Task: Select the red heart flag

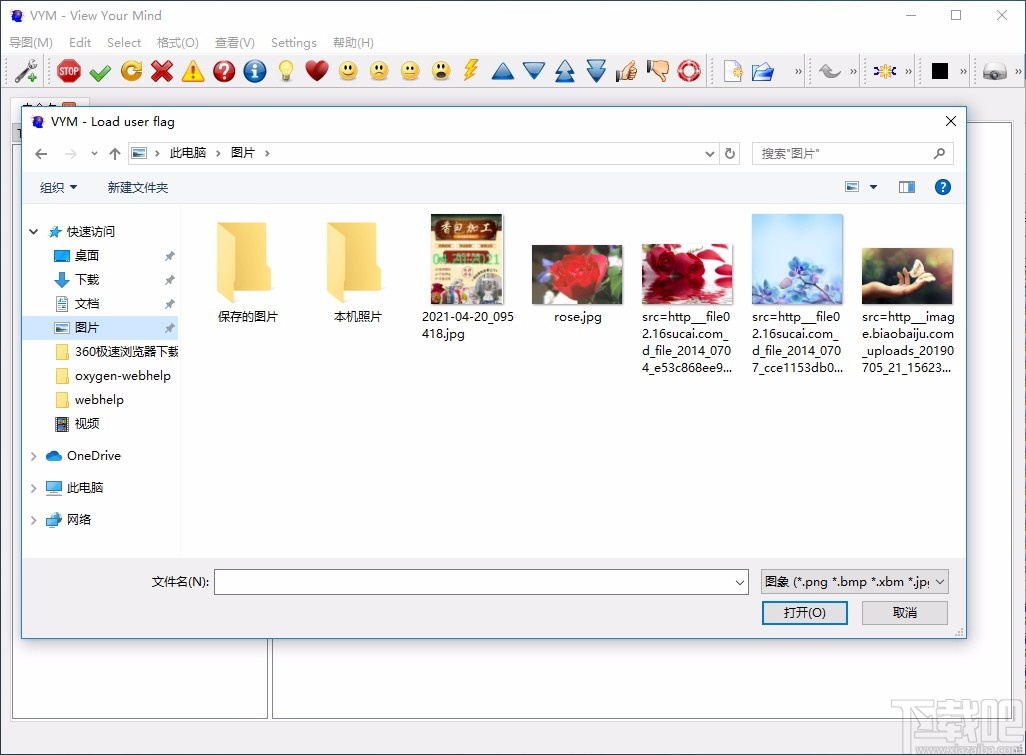Action: pyautogui.click(x=317, y=71)
